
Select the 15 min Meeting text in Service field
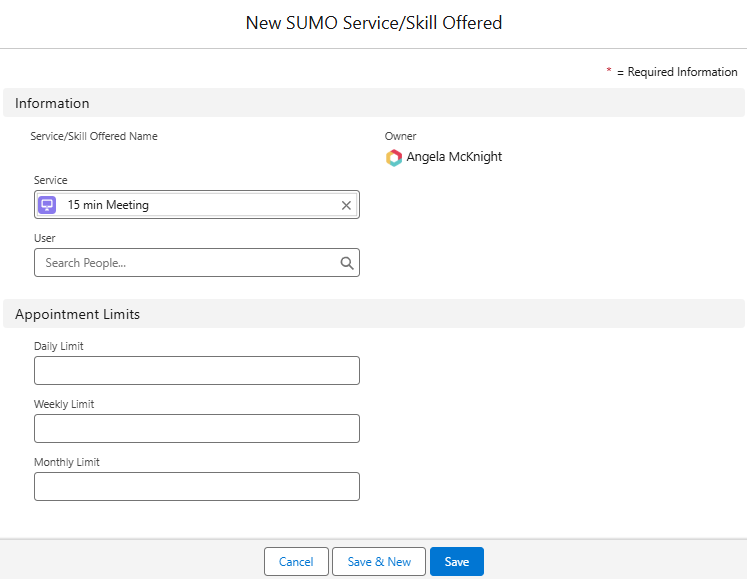pyautogui.click(x=108, y=205)
